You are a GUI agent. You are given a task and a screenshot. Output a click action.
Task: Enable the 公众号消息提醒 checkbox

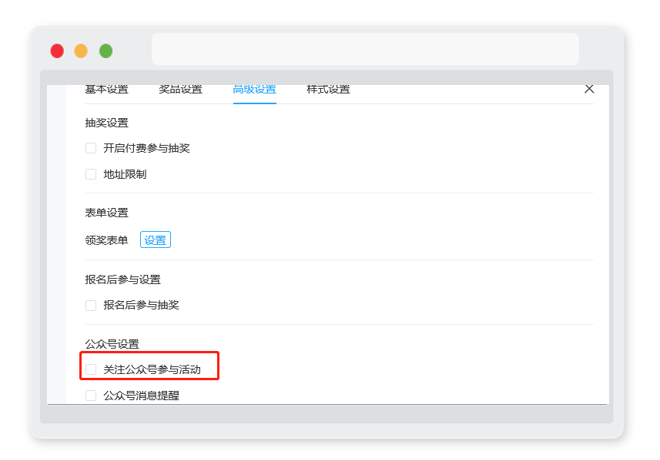(x=90, y=396)
